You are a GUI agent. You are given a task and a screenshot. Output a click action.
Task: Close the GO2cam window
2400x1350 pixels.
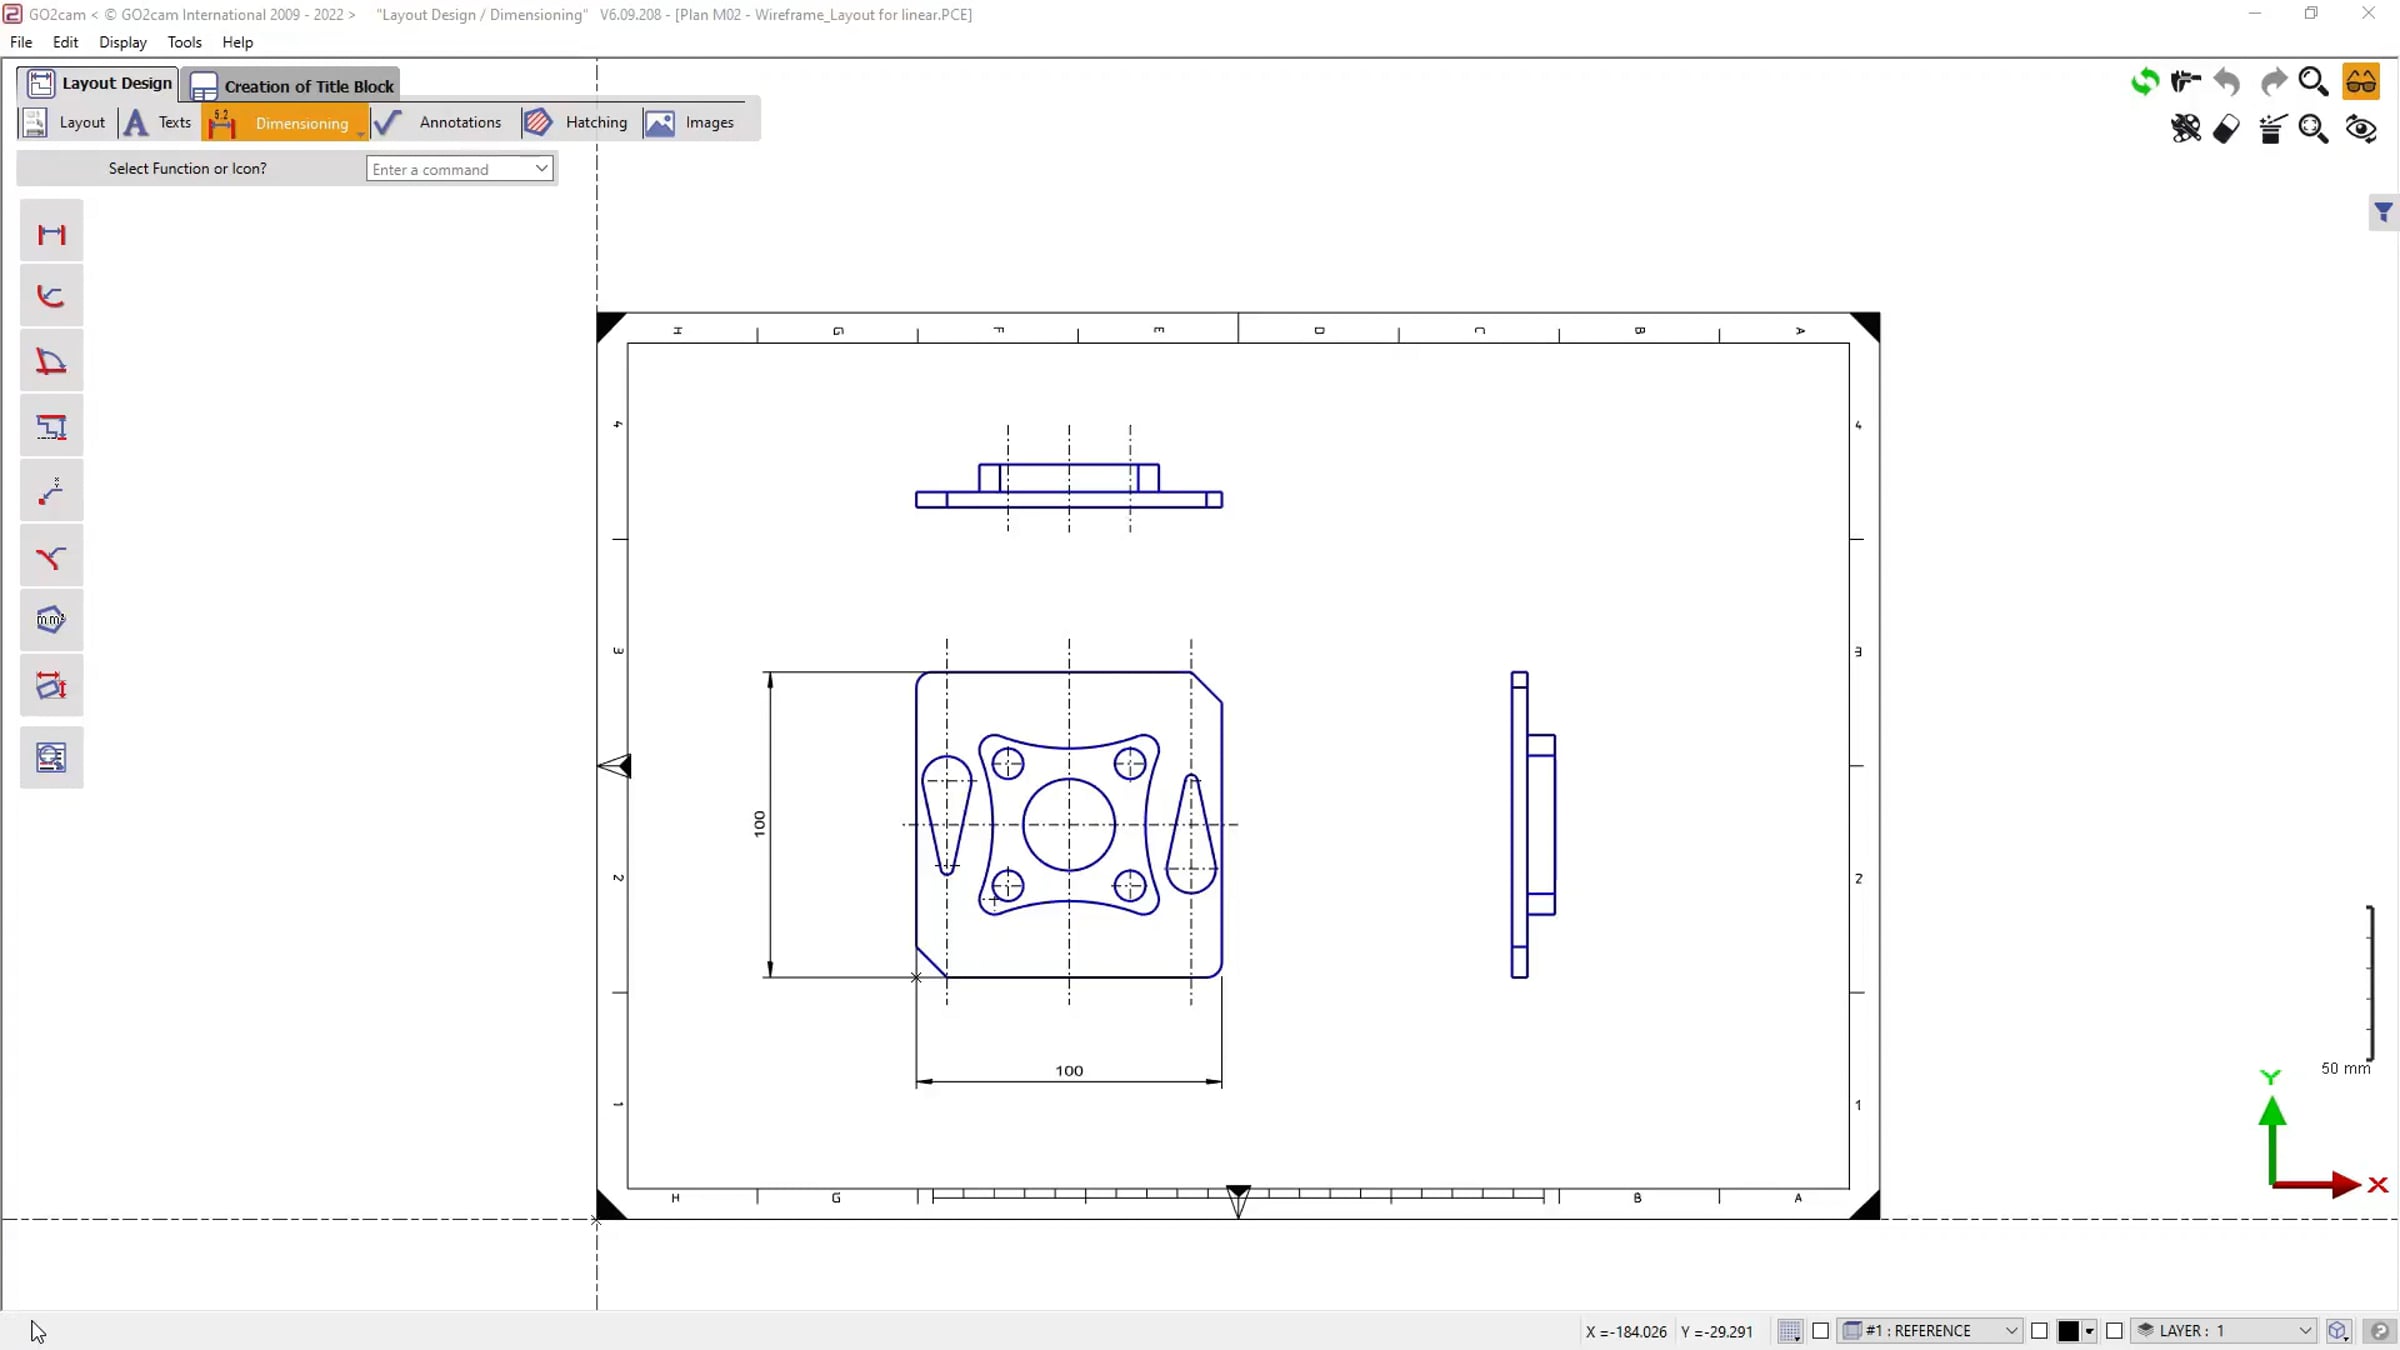point(2369,14)
